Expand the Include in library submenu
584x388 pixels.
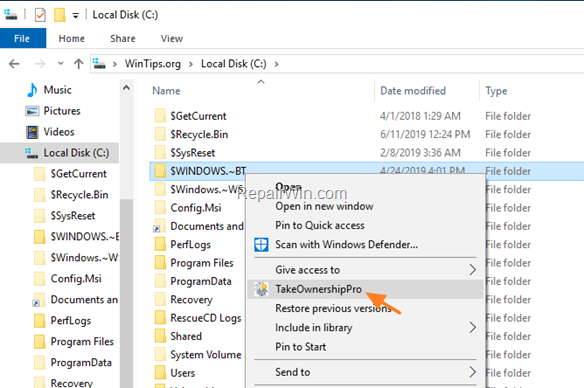click(365, 328)
